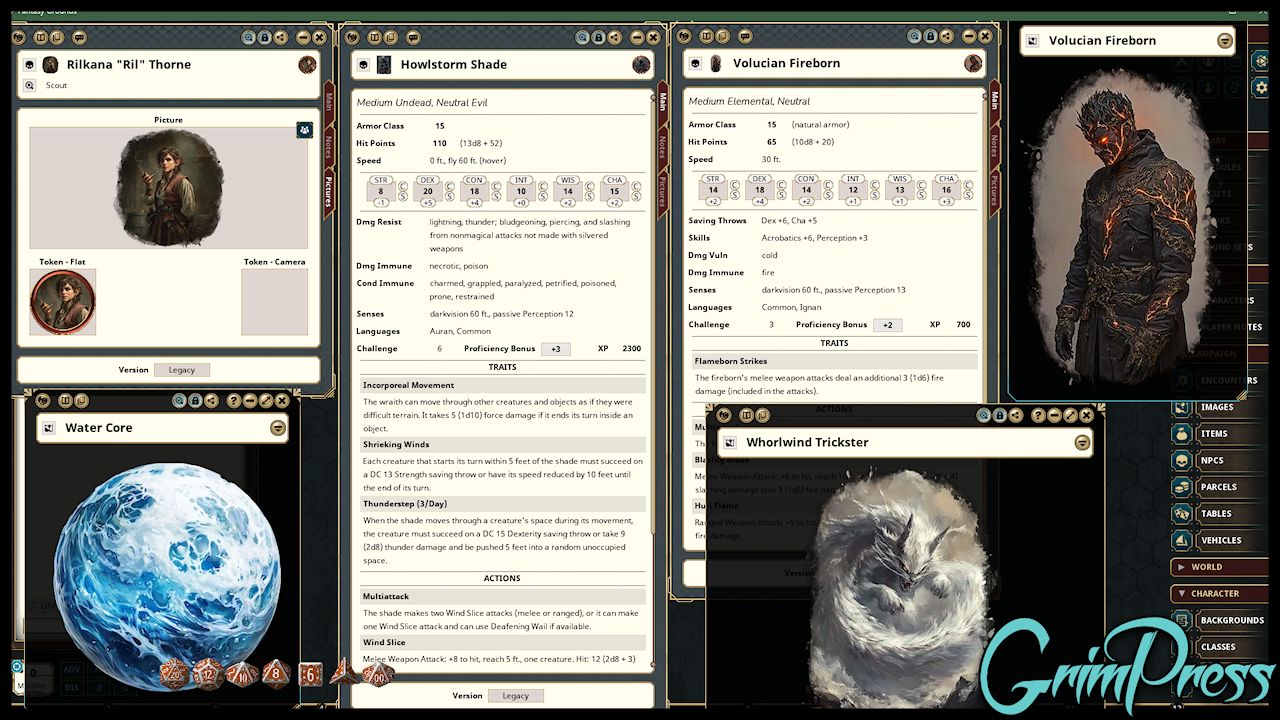Open the ITEMS sidebar button

[1219, 434]
